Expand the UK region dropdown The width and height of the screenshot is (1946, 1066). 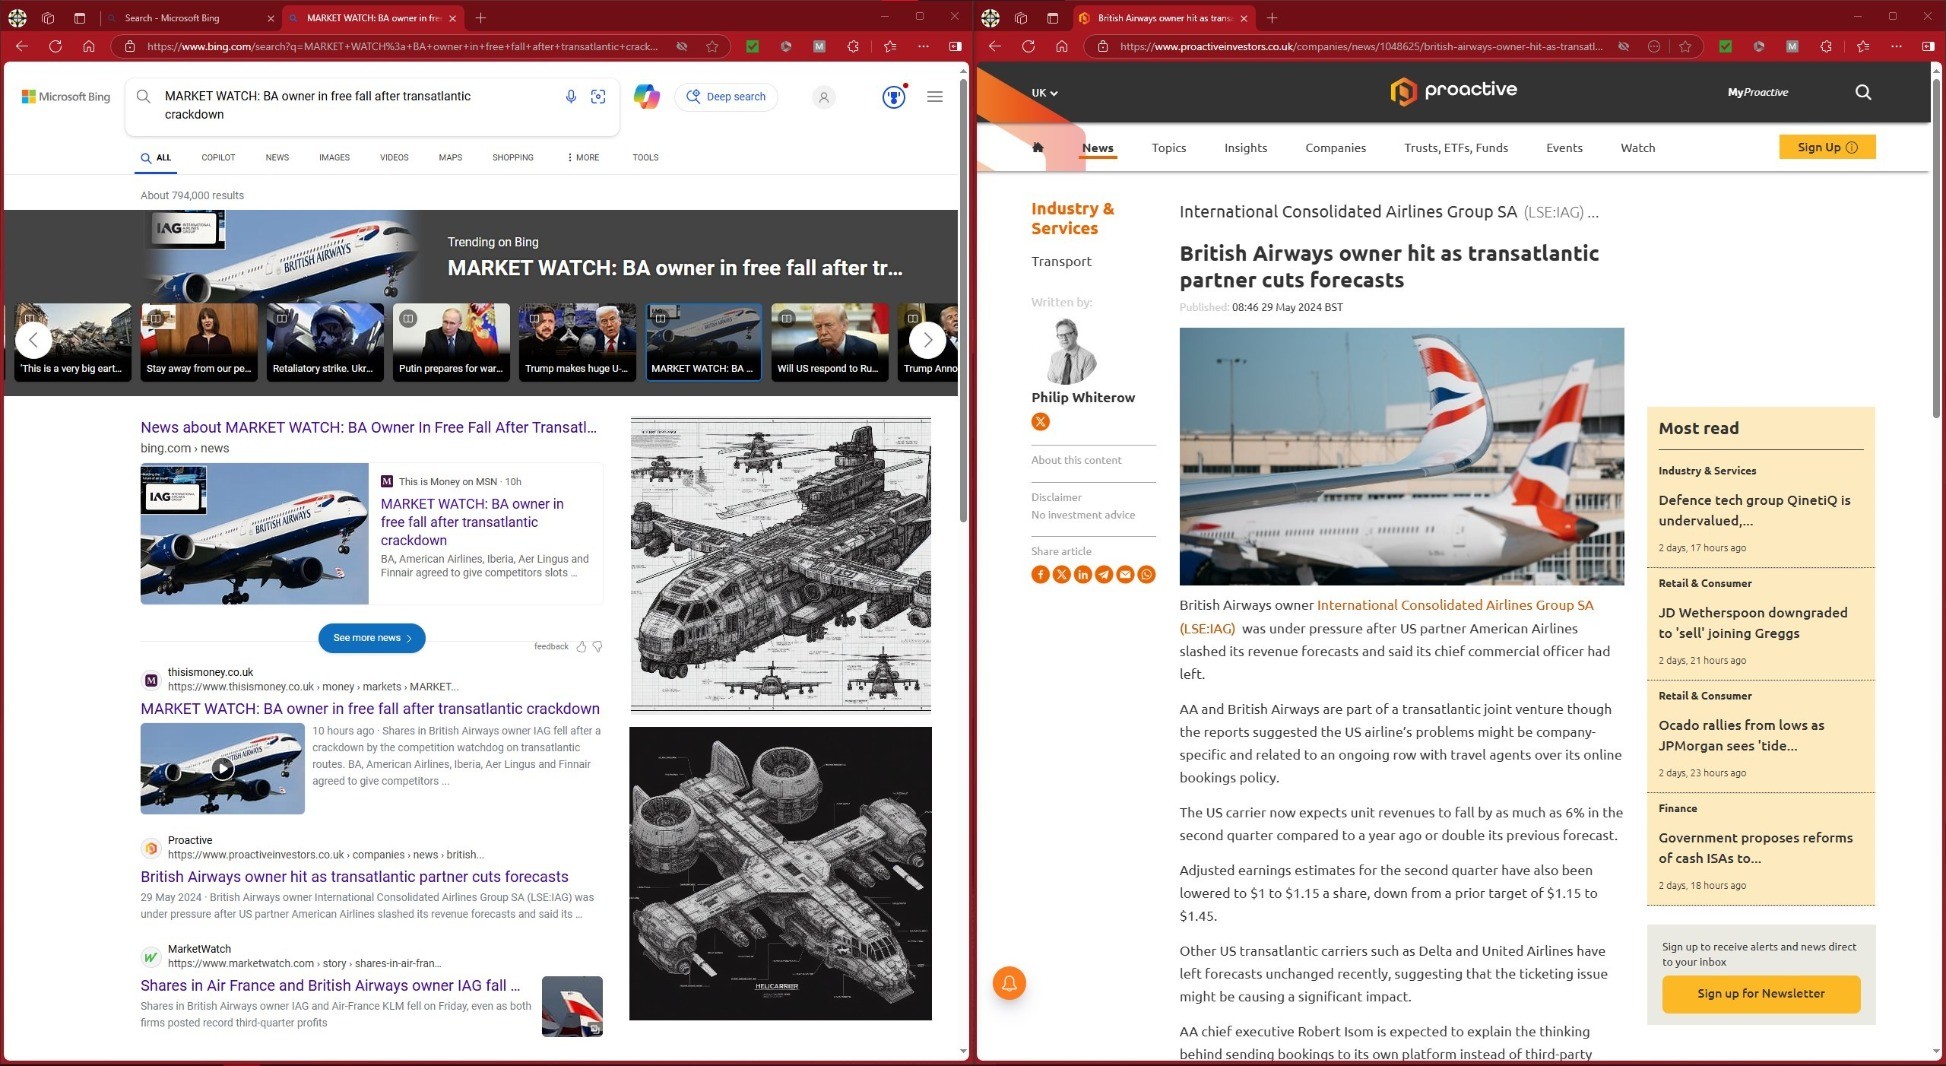[x=1044, y=93]
